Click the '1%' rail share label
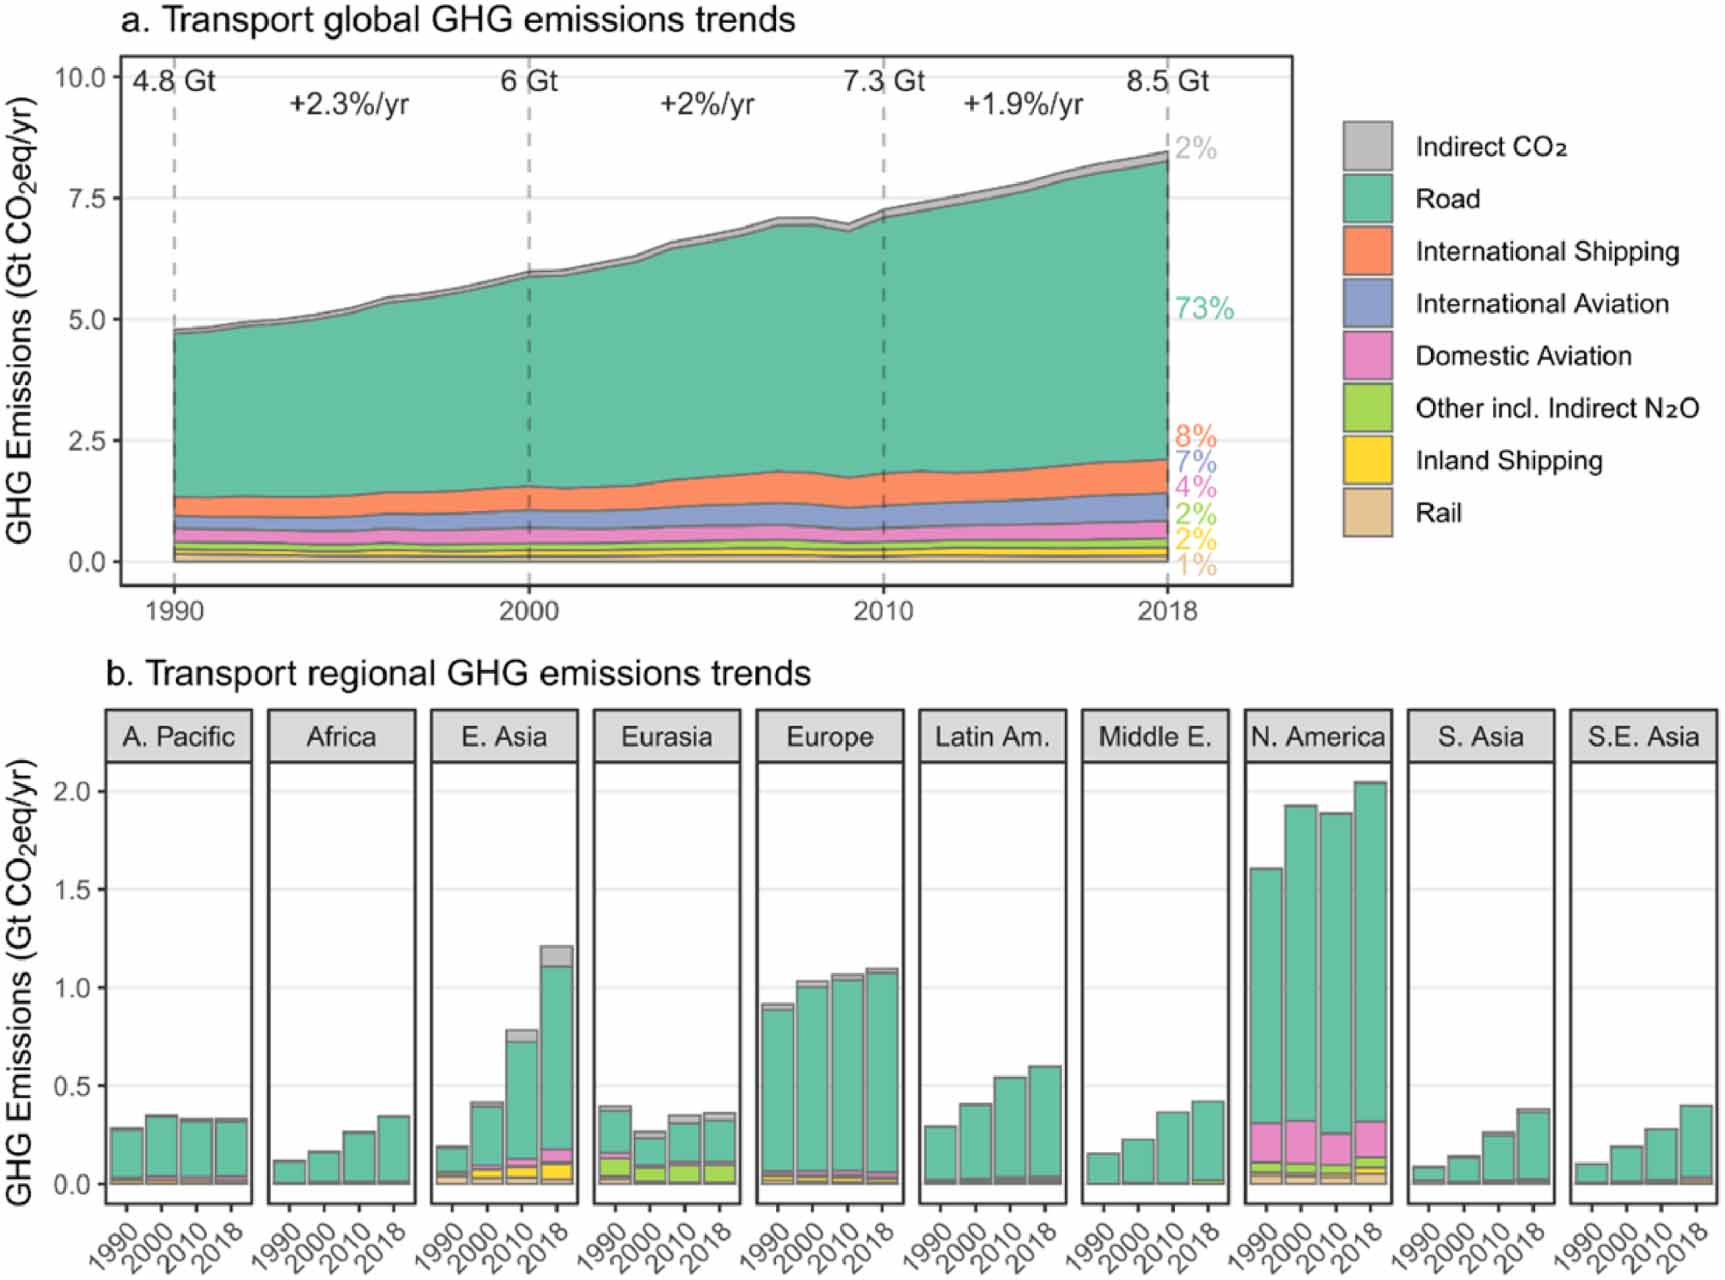The width and height of the screenshot is (1725, 1280). 1195,566
